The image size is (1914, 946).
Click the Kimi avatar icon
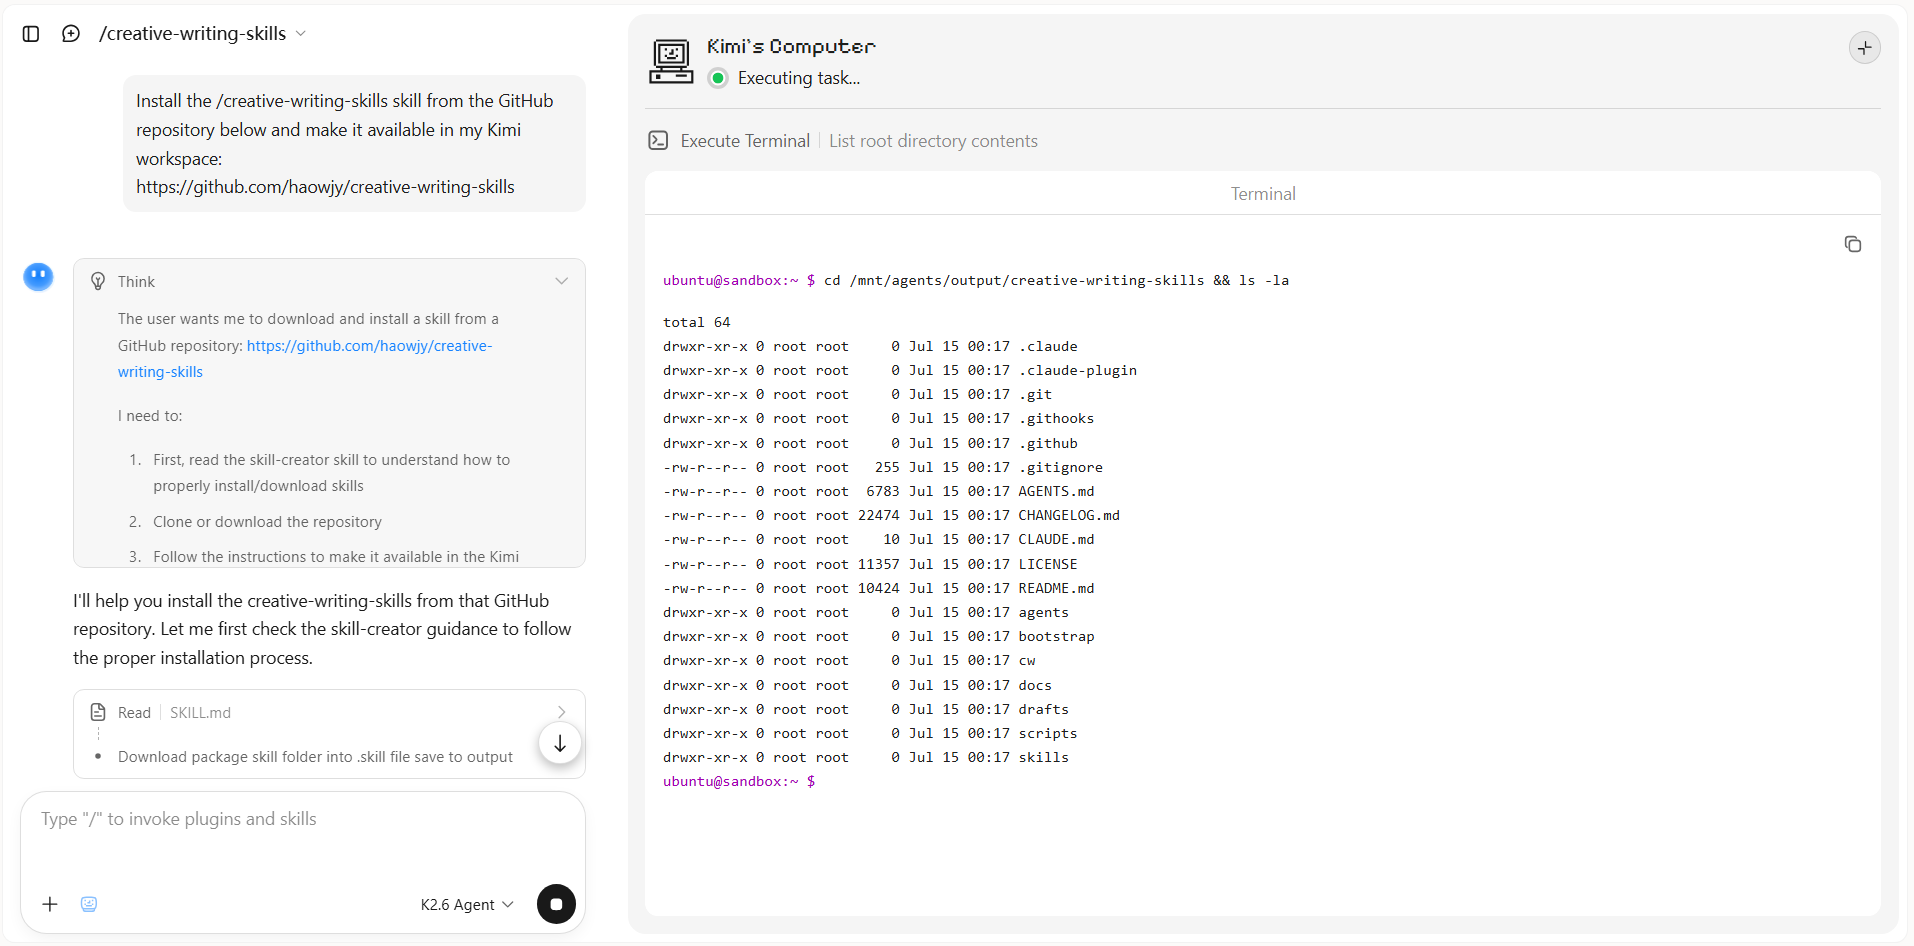click(x=39, y=277)
